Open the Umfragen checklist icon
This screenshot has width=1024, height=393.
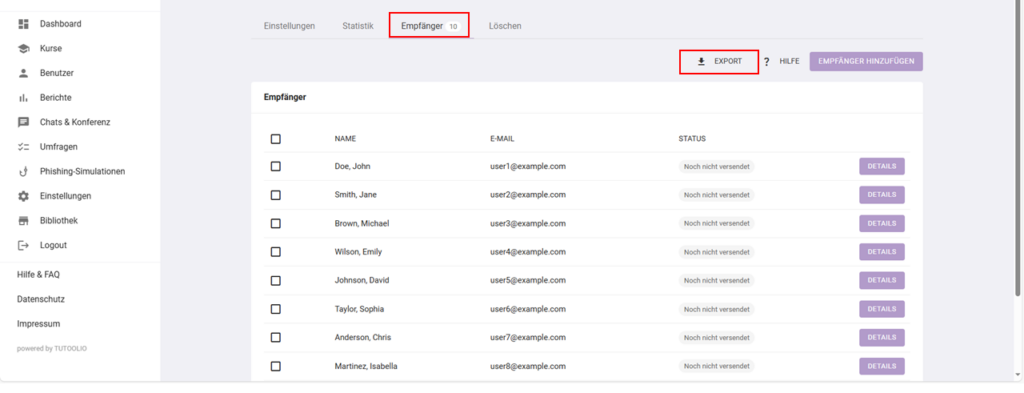point(24,147)
